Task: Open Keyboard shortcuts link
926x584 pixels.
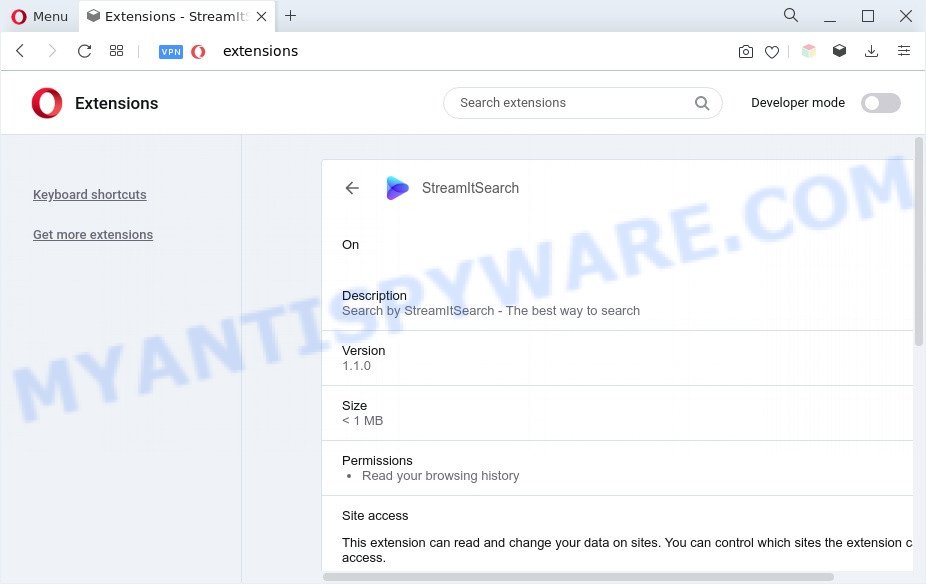Action: click(90, 194)
